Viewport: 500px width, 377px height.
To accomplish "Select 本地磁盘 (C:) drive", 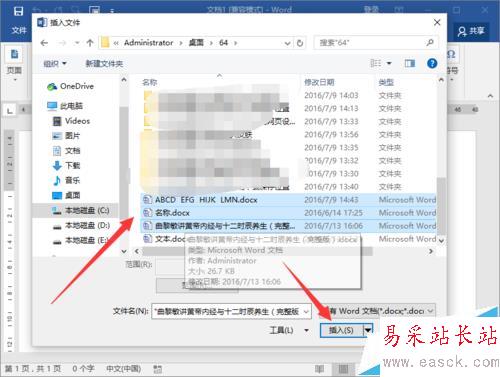I will coord(81,211).
